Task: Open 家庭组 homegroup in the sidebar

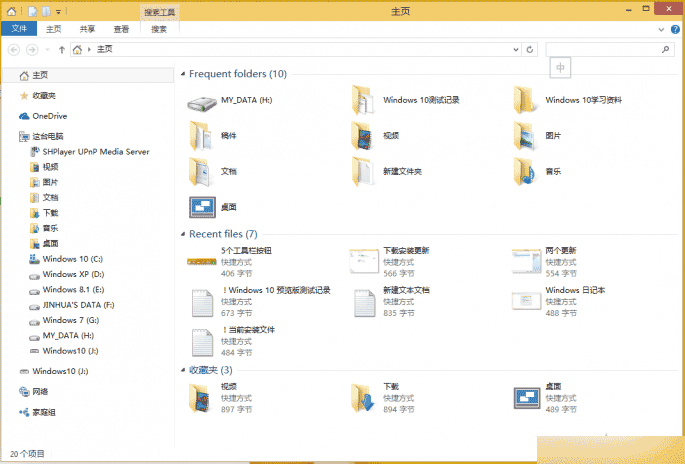Action: [43, 412]
